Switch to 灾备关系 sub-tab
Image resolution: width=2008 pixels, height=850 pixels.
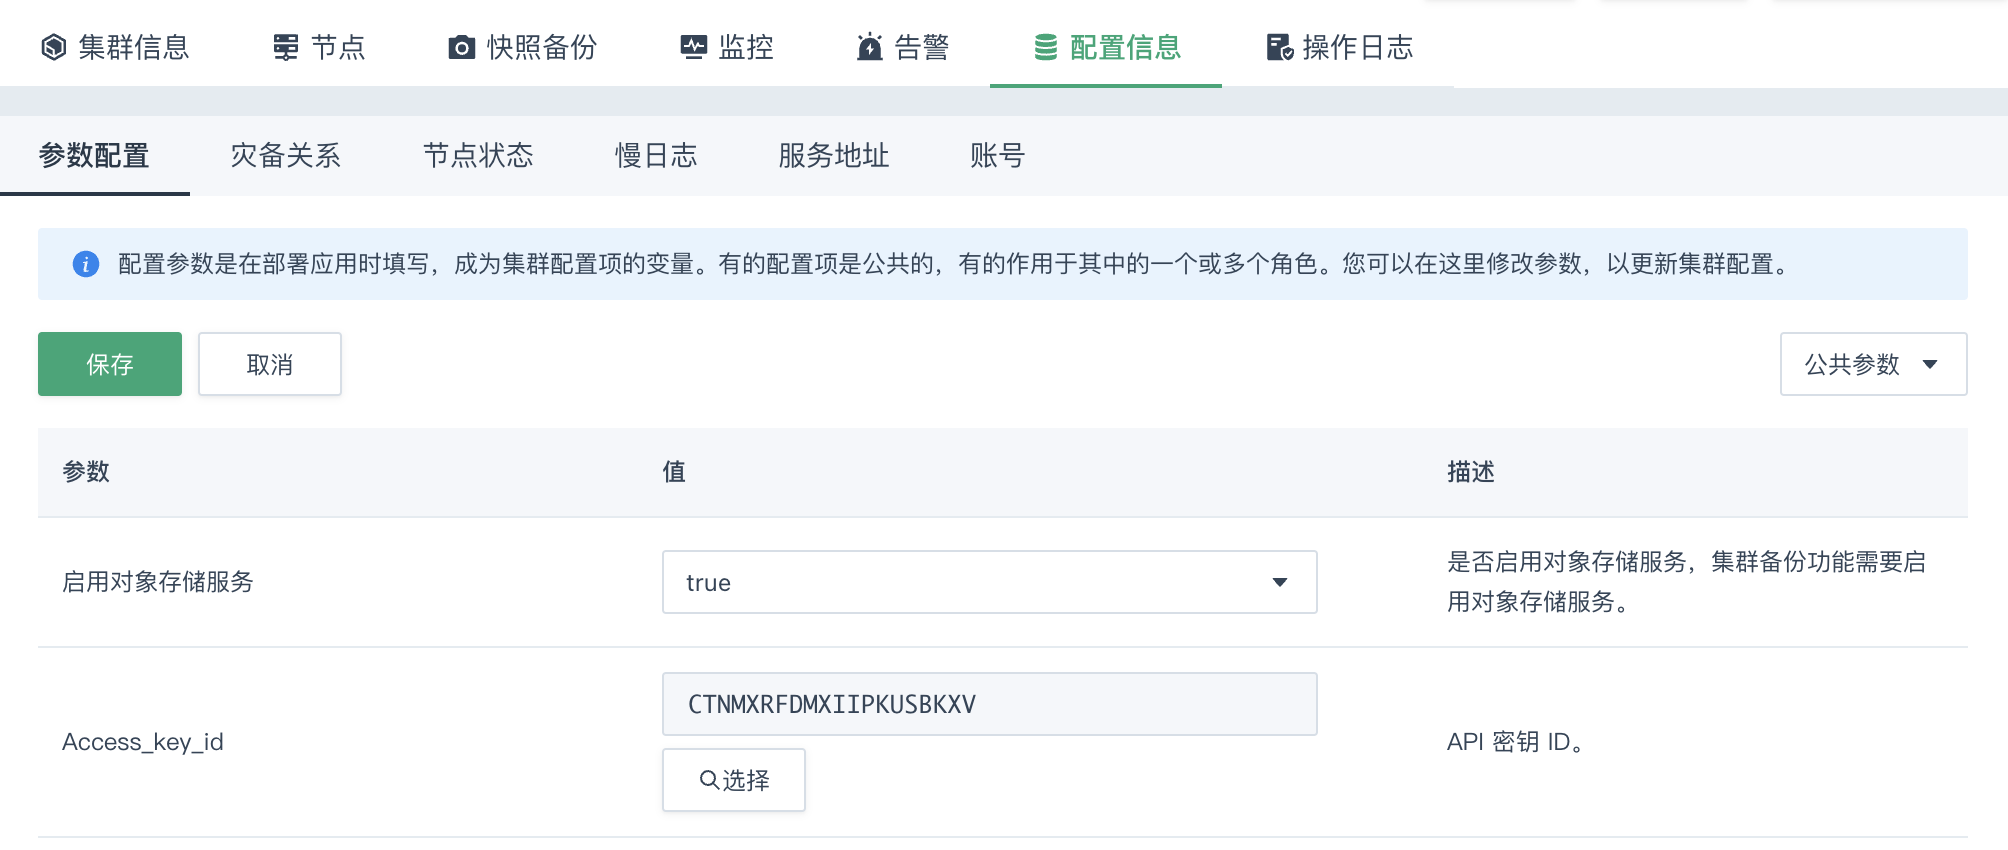[x=286, y=155]
